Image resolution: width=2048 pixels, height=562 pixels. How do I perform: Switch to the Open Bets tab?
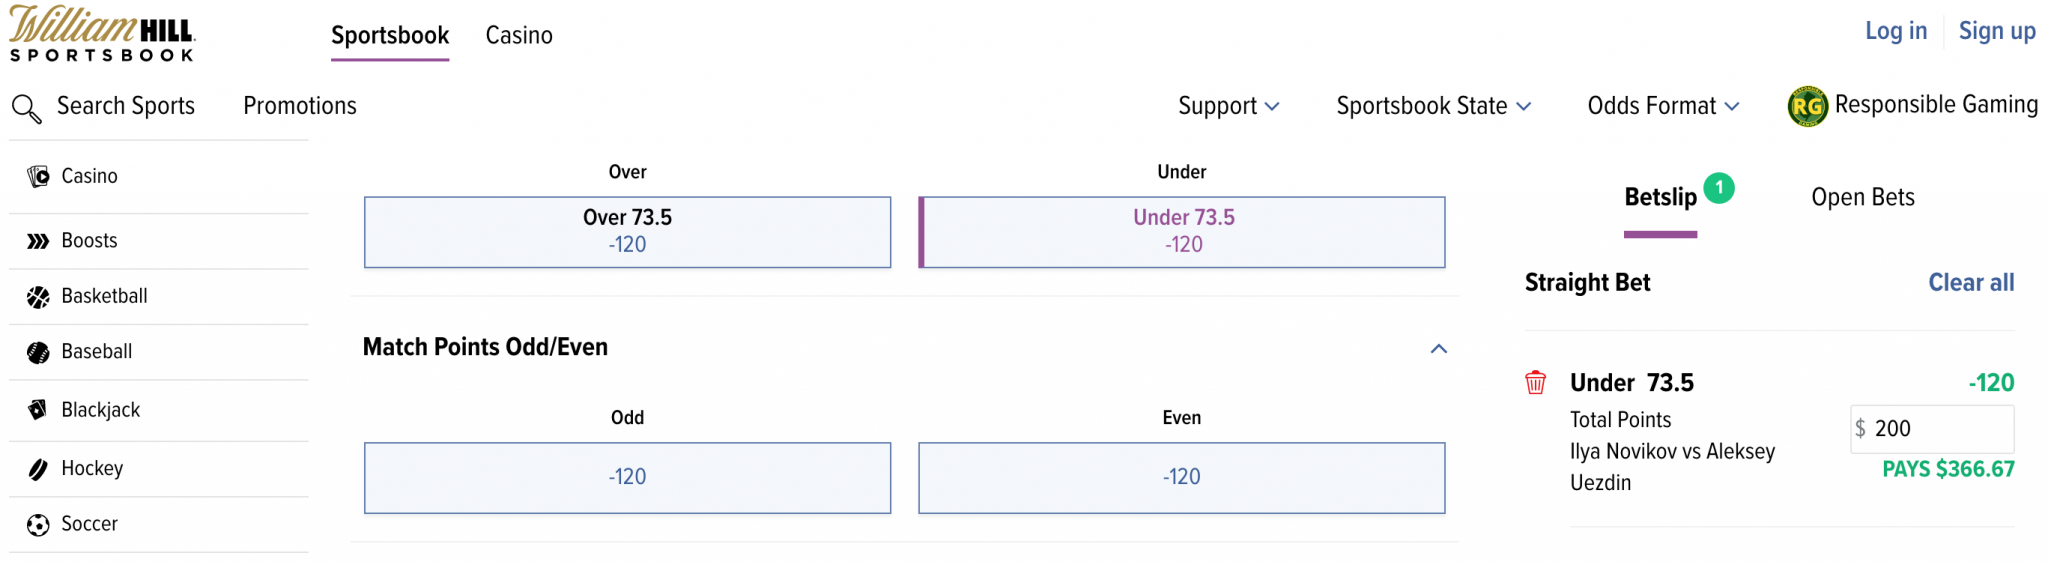tap(1862, 198)
